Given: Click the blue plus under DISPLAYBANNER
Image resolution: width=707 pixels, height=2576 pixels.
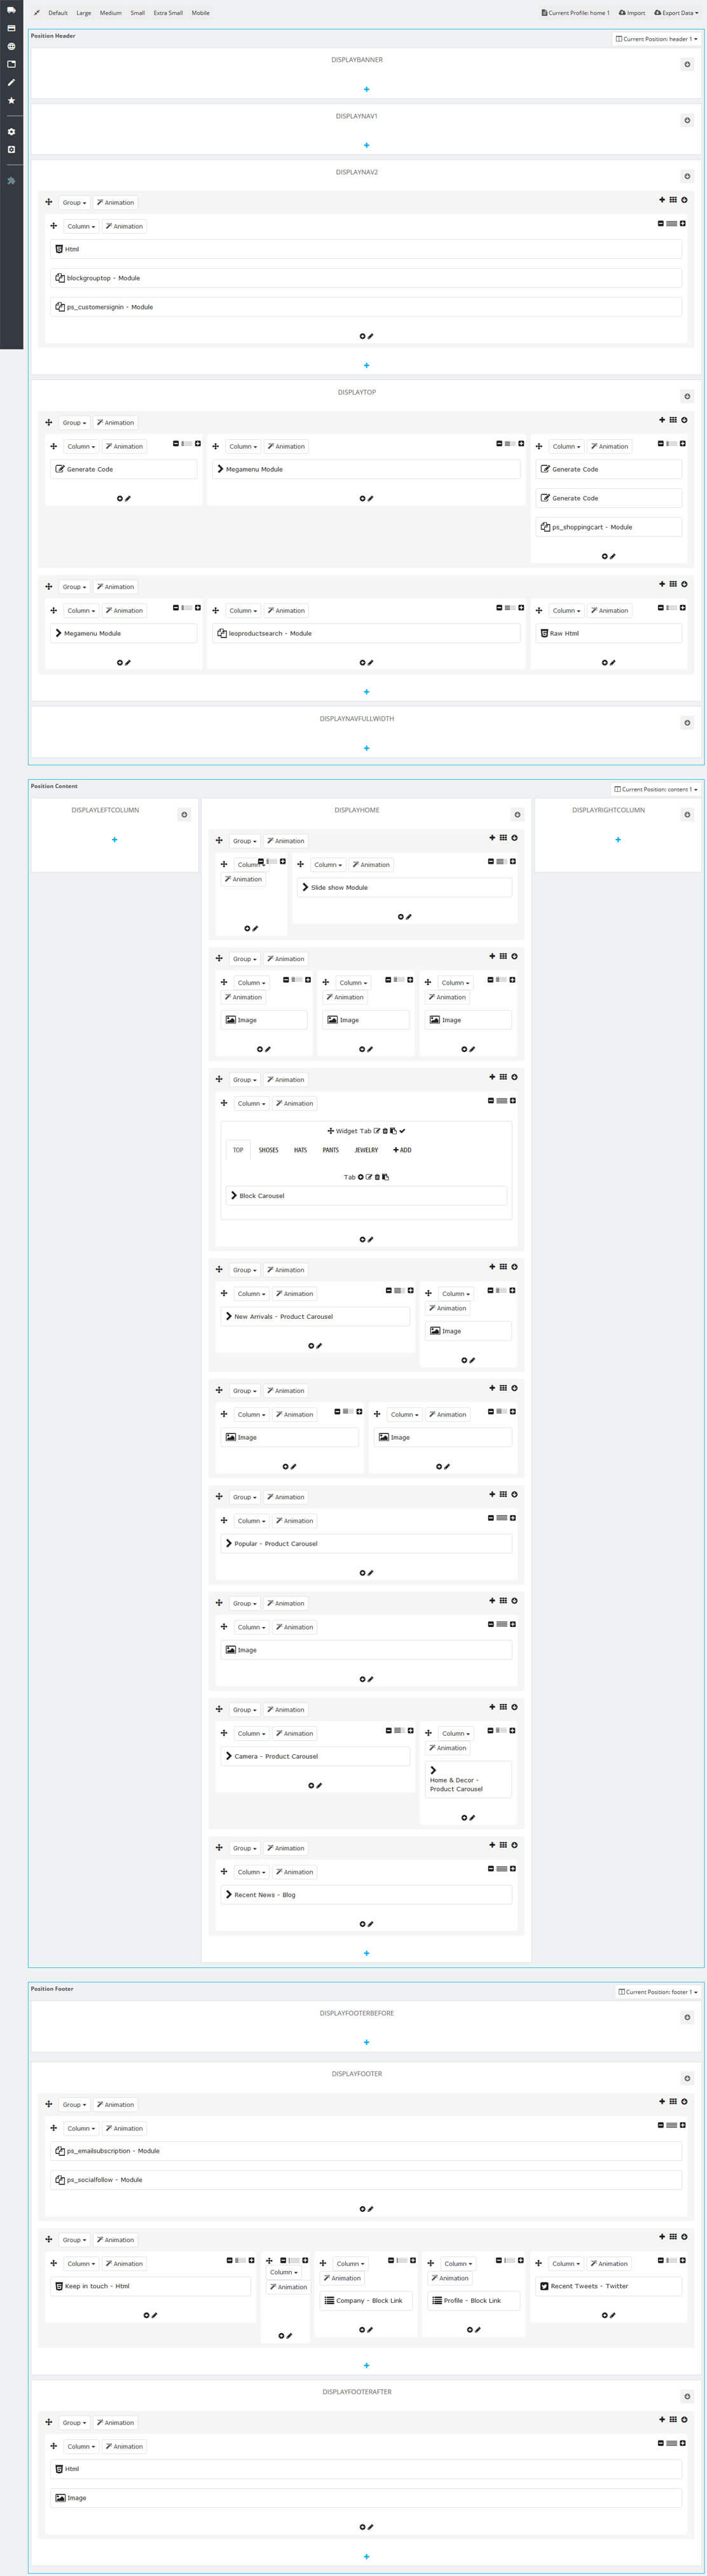Looking at the screenshot, I should (x=366, y=89).
